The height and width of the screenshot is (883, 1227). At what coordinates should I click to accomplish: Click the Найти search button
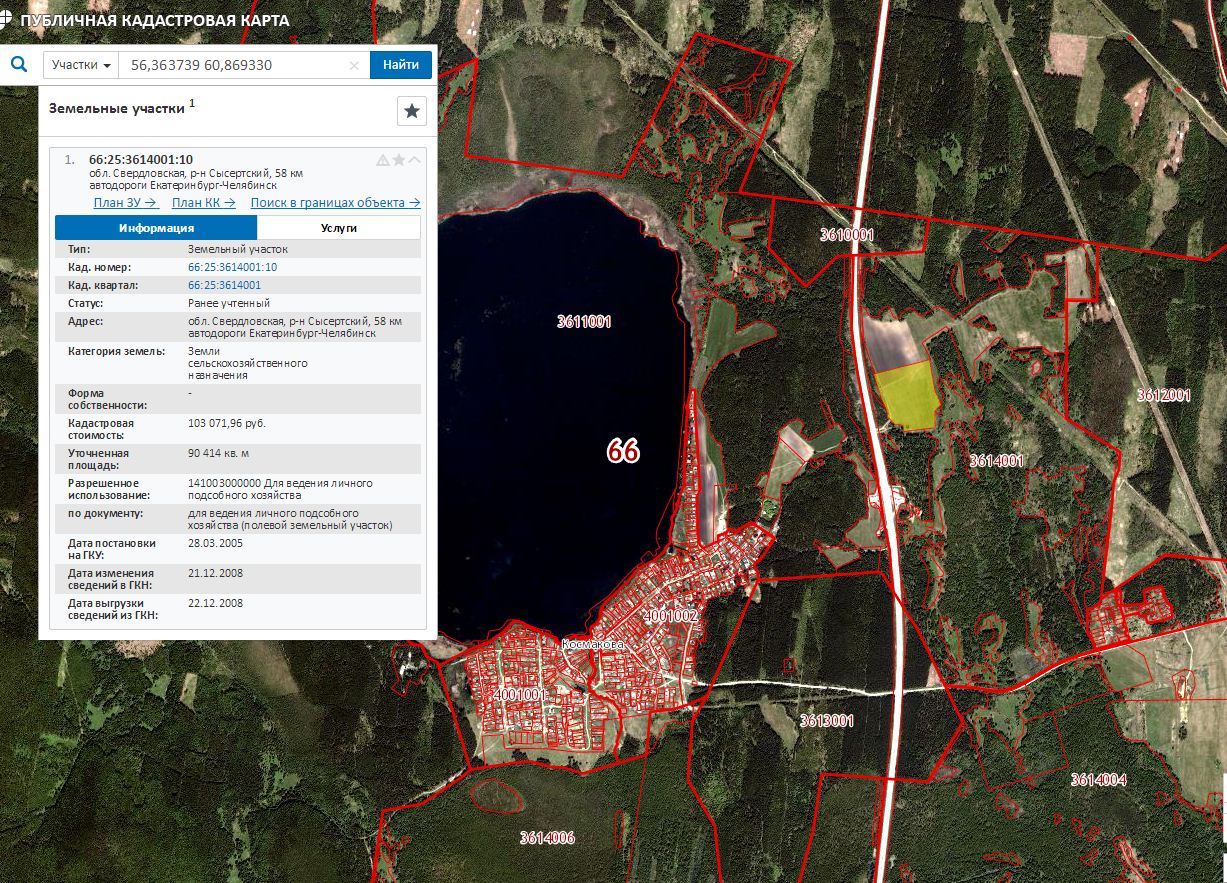[x=401, y=65]
